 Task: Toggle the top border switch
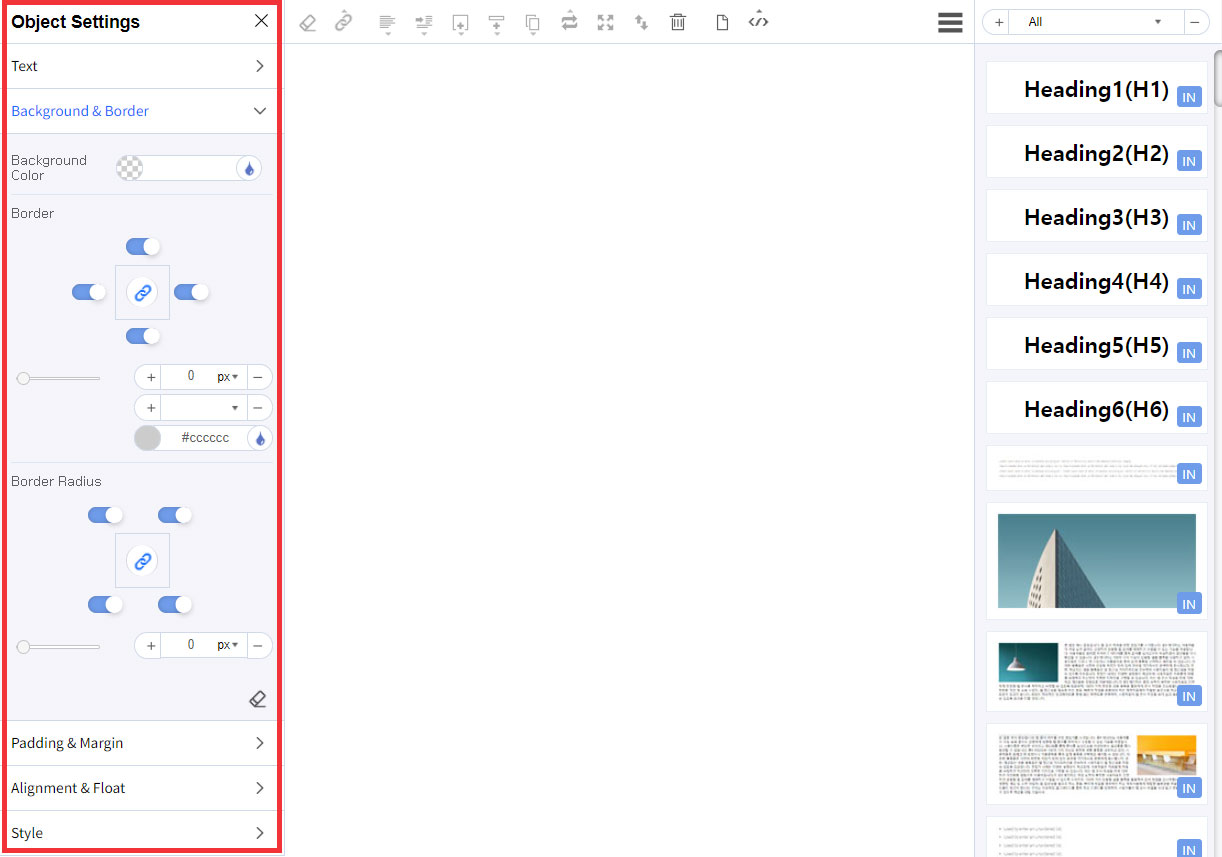143,247
